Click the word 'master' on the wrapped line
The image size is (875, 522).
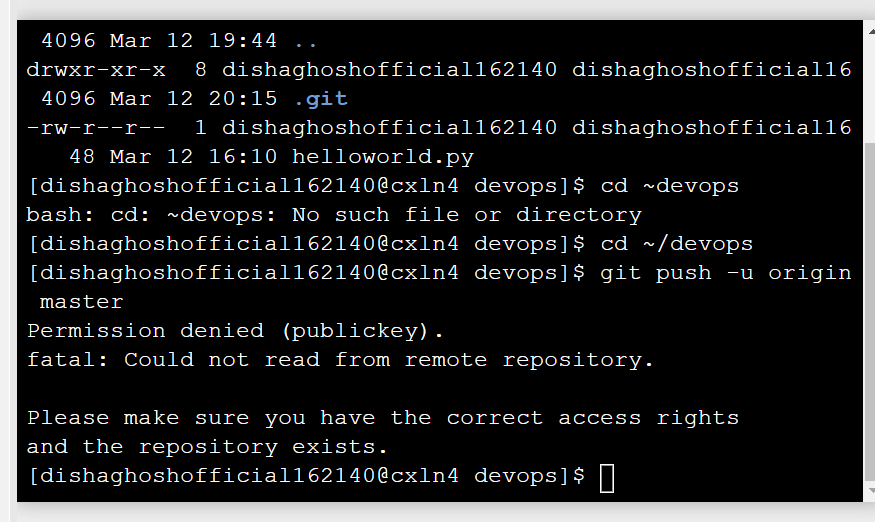pos(81,302)
